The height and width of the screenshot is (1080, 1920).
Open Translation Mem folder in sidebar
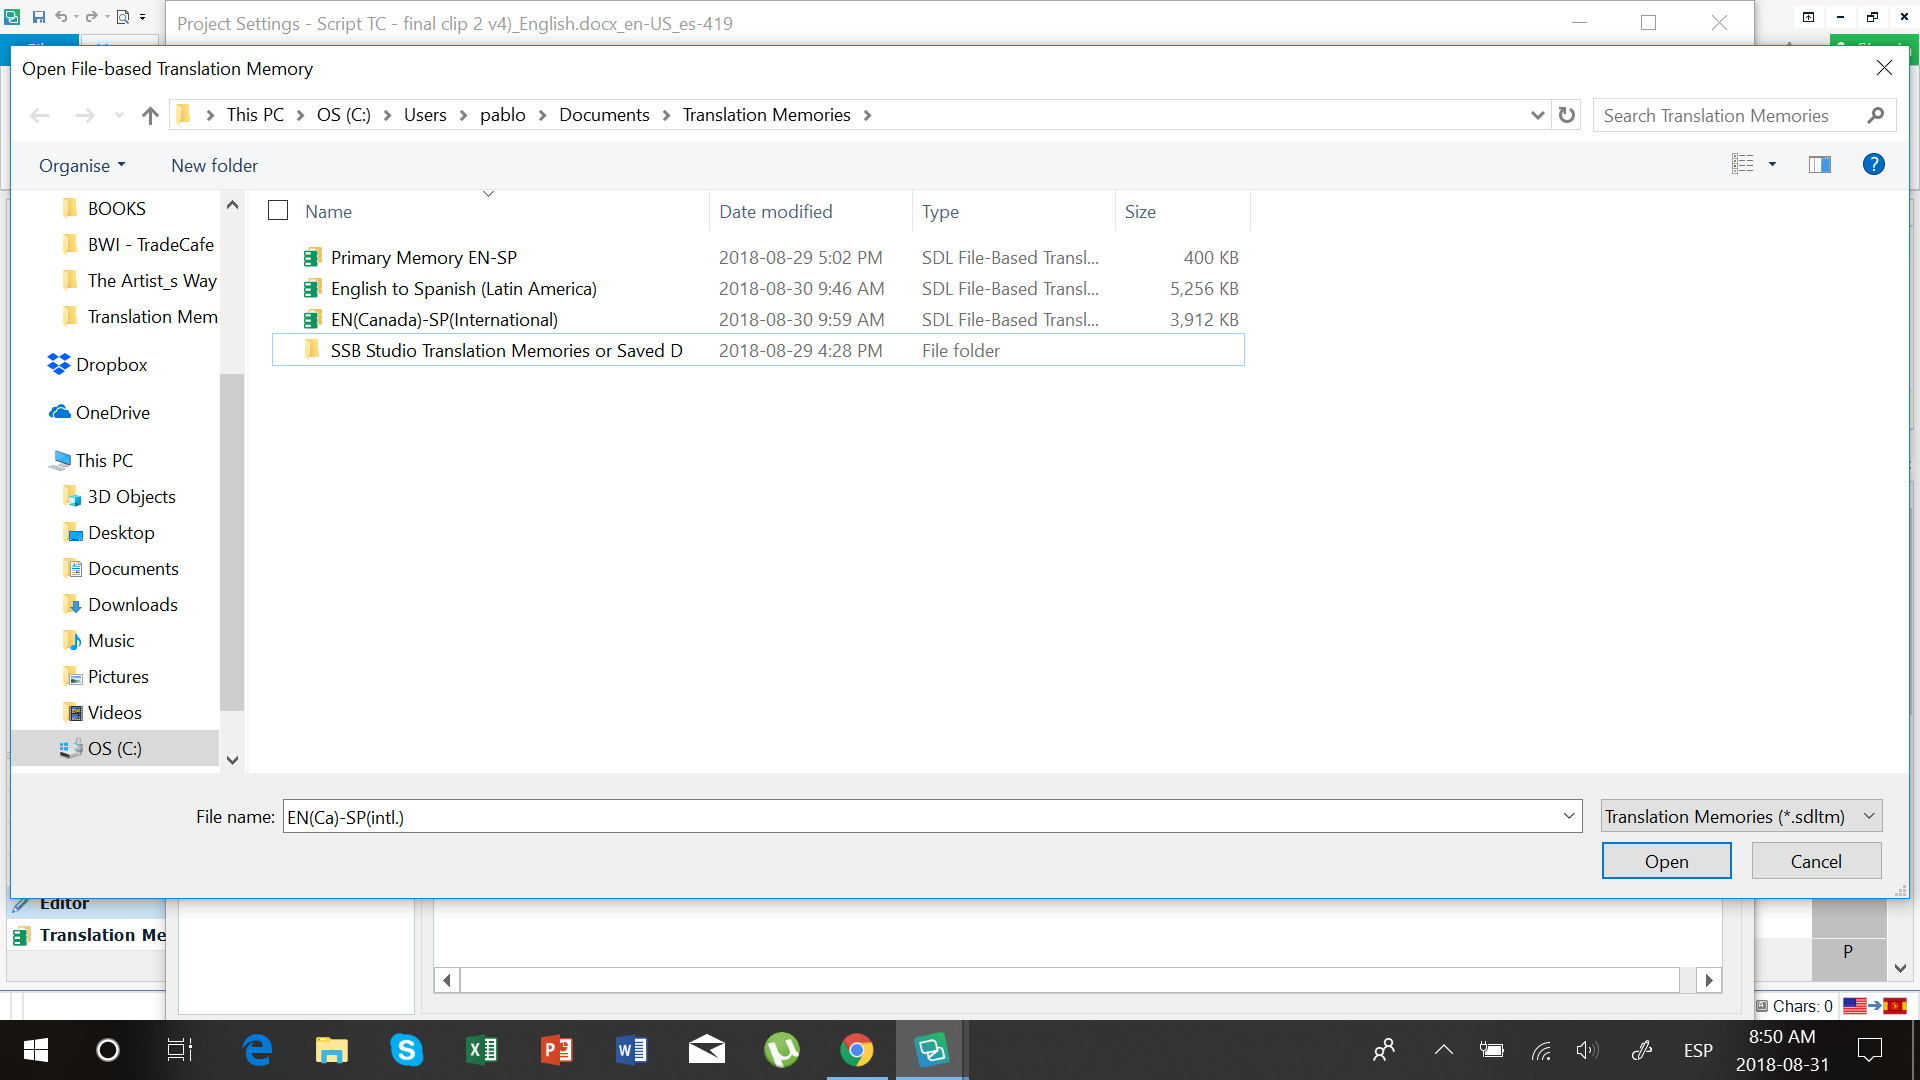pos(152,316)
